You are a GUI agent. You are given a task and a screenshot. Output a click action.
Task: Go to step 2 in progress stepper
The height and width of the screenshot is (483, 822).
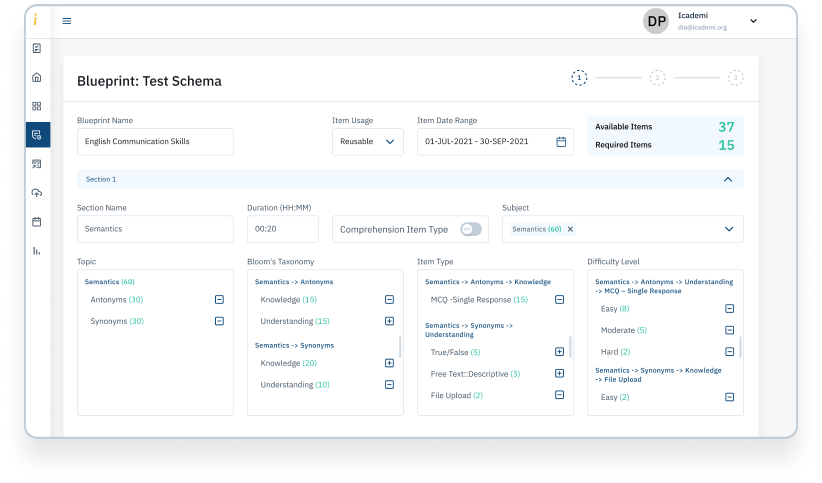pos(657,77)
